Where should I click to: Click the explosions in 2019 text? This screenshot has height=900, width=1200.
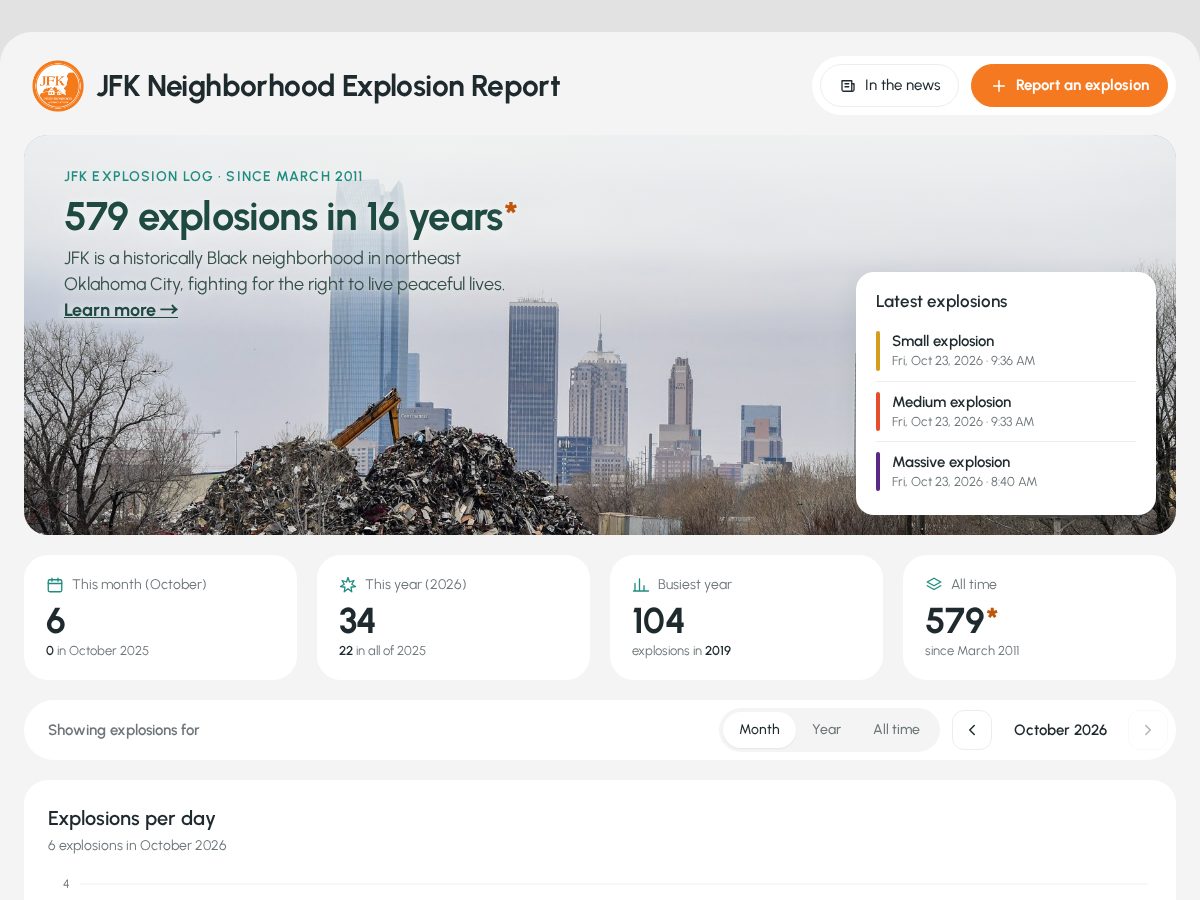pos(681,651)
